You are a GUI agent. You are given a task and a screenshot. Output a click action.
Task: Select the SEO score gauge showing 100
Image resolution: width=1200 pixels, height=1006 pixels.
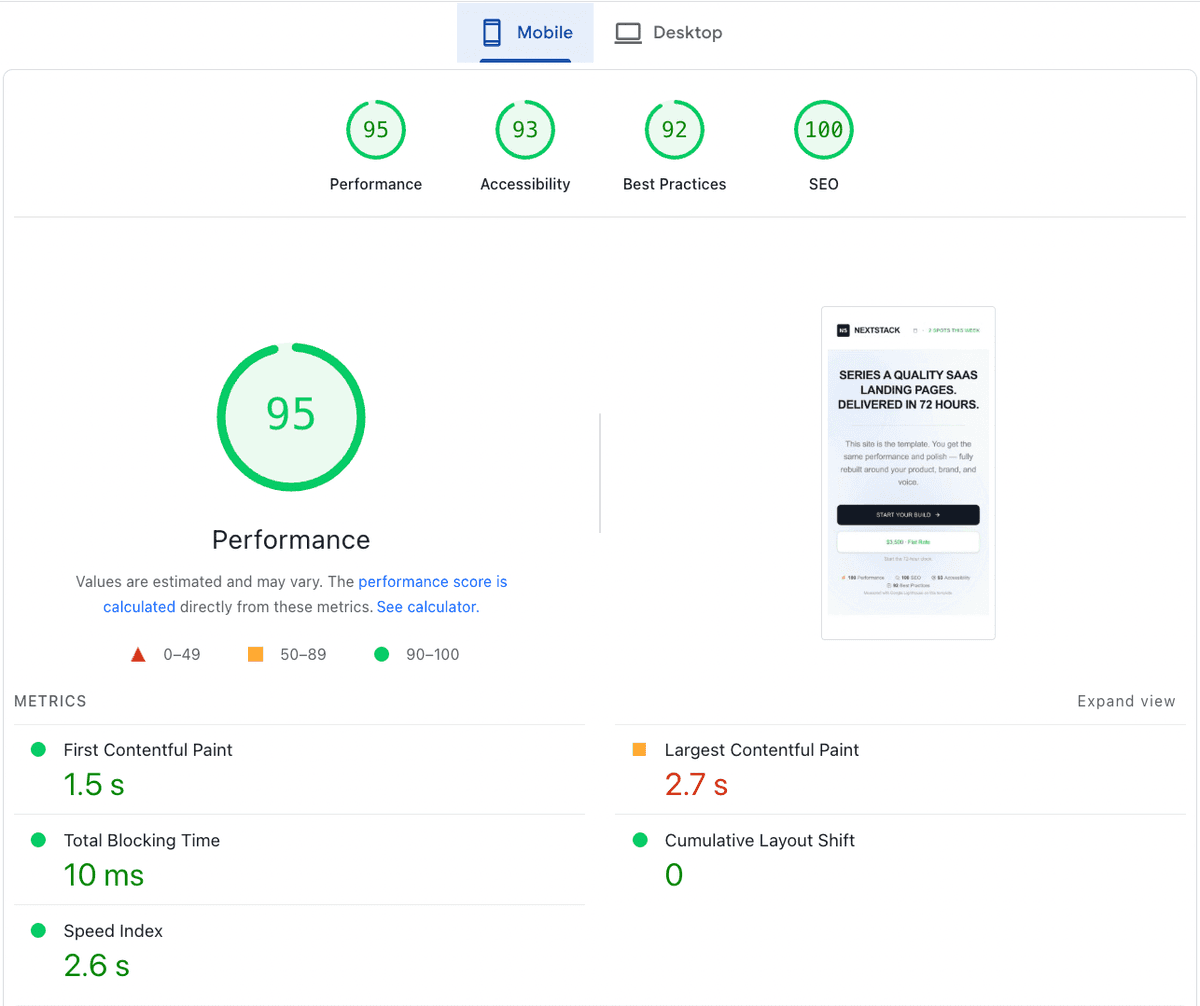823,129
